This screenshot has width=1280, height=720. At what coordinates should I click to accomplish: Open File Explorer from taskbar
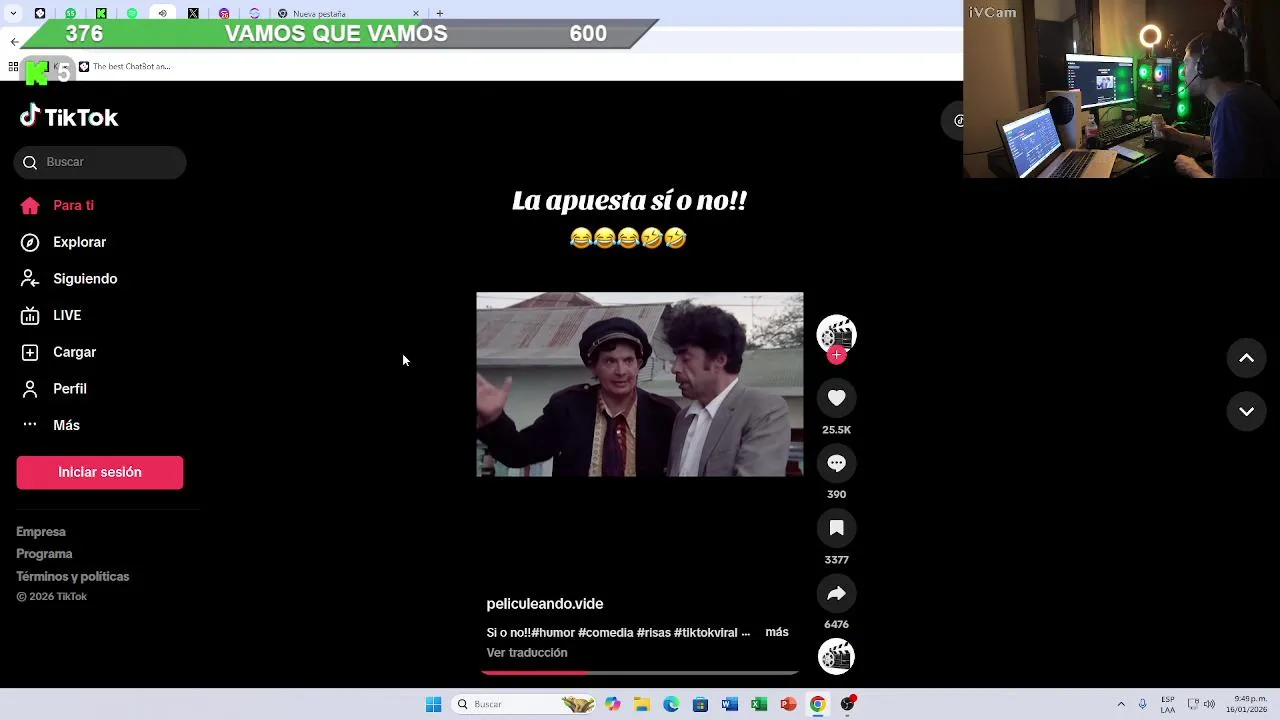[x=642, y=704]
